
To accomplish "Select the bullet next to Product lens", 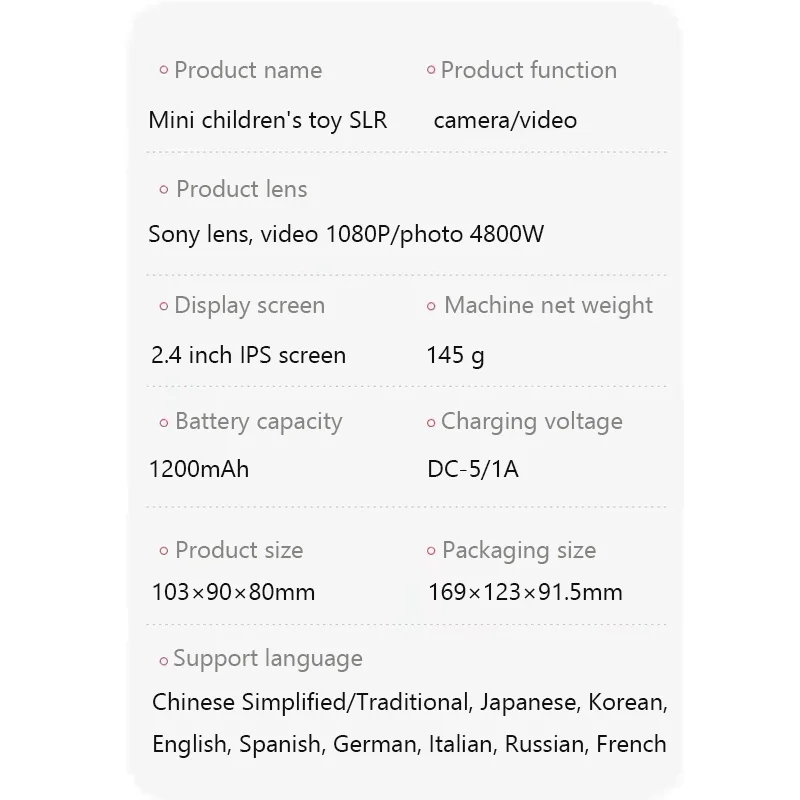I will click(164, 190).
